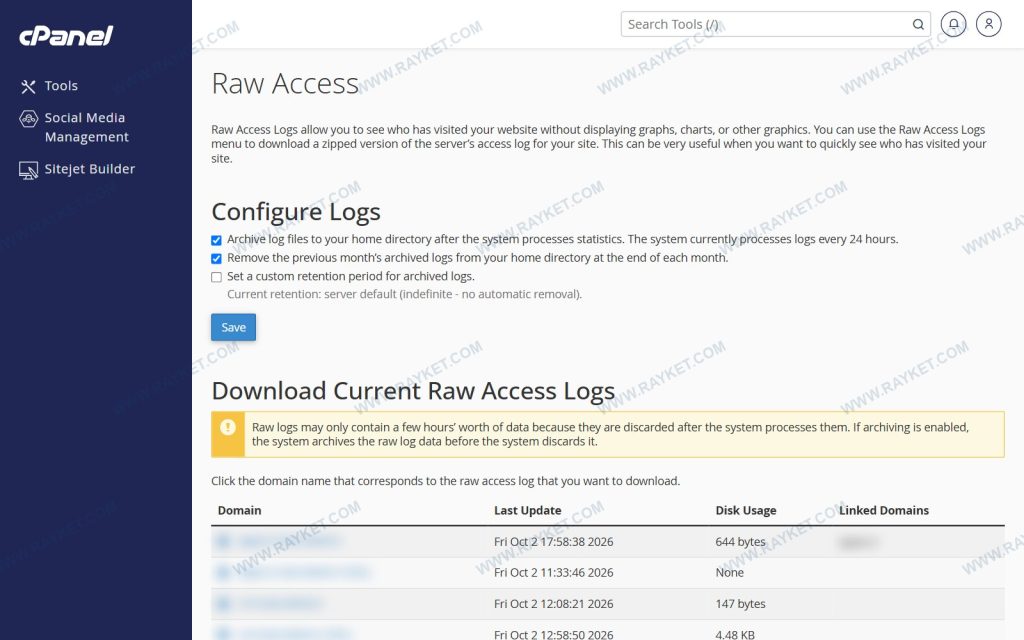
Task: Select the '644 bytes' disk usage cell
Action: (x=741, y=541)
